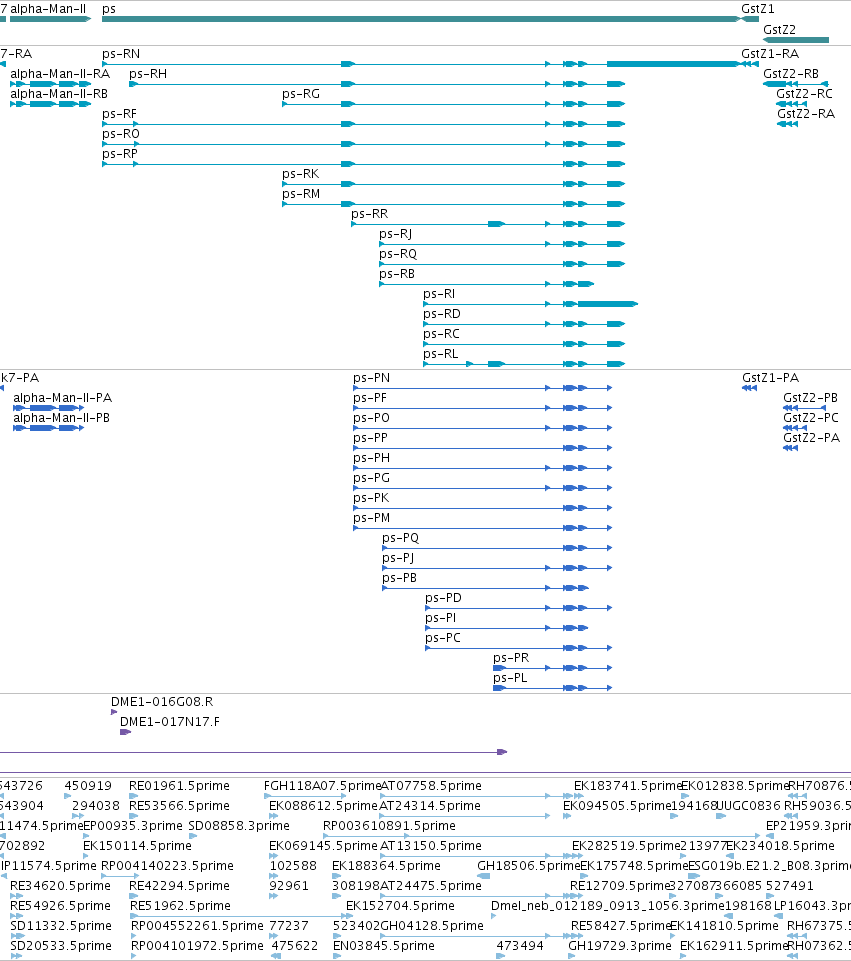851x961 pixels.
Task: Select EST RE01961.5prime
Action: 133,796
